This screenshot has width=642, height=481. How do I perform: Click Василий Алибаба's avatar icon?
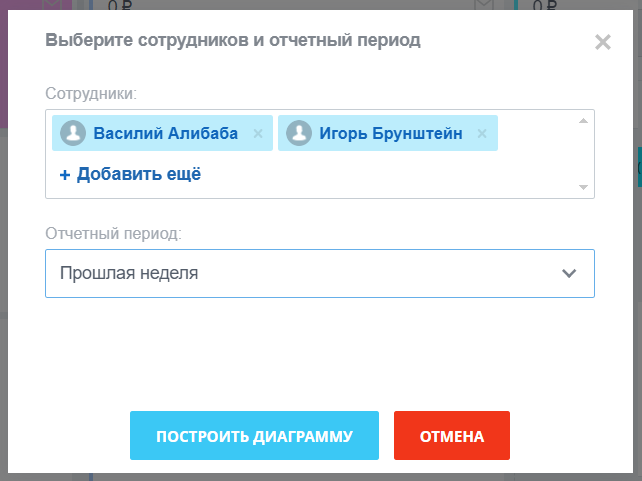point(73,134)
